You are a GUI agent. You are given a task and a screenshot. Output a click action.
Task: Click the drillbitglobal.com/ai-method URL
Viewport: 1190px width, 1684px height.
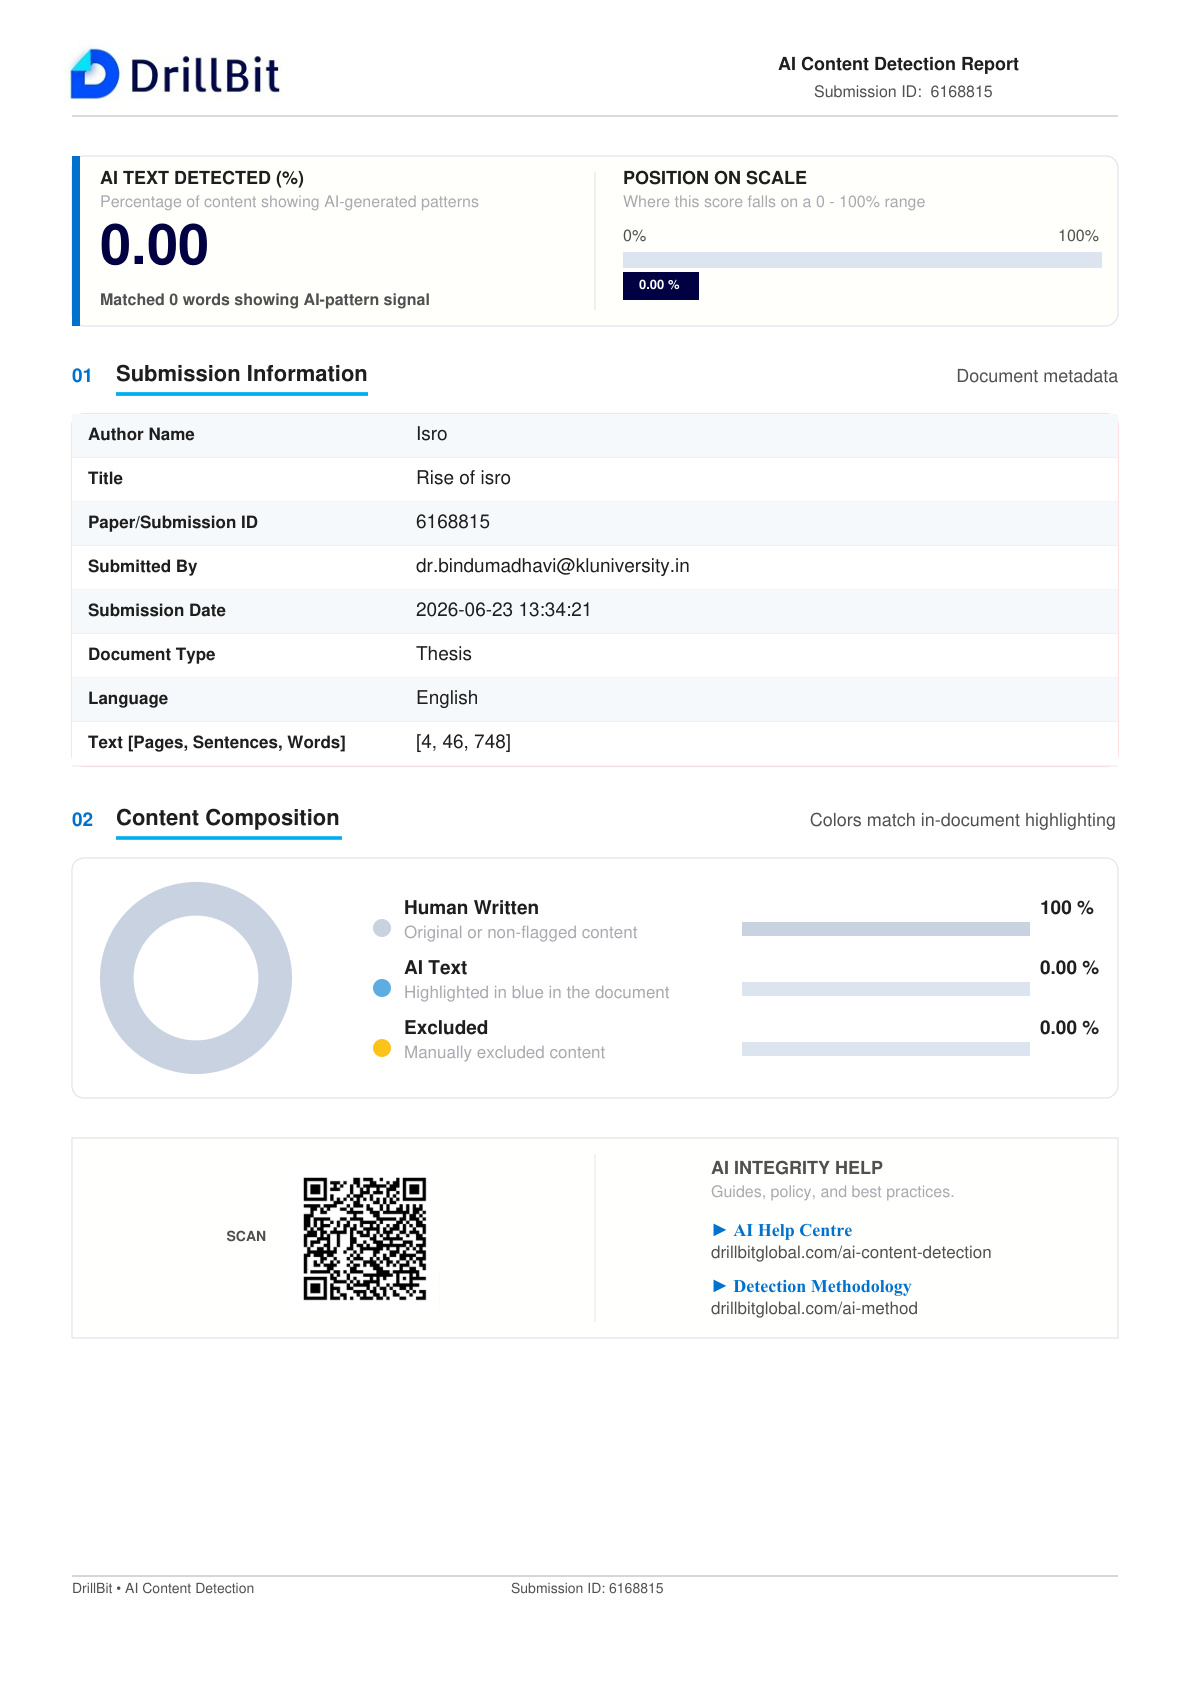pyautogui.click(x=814, y=1308)
